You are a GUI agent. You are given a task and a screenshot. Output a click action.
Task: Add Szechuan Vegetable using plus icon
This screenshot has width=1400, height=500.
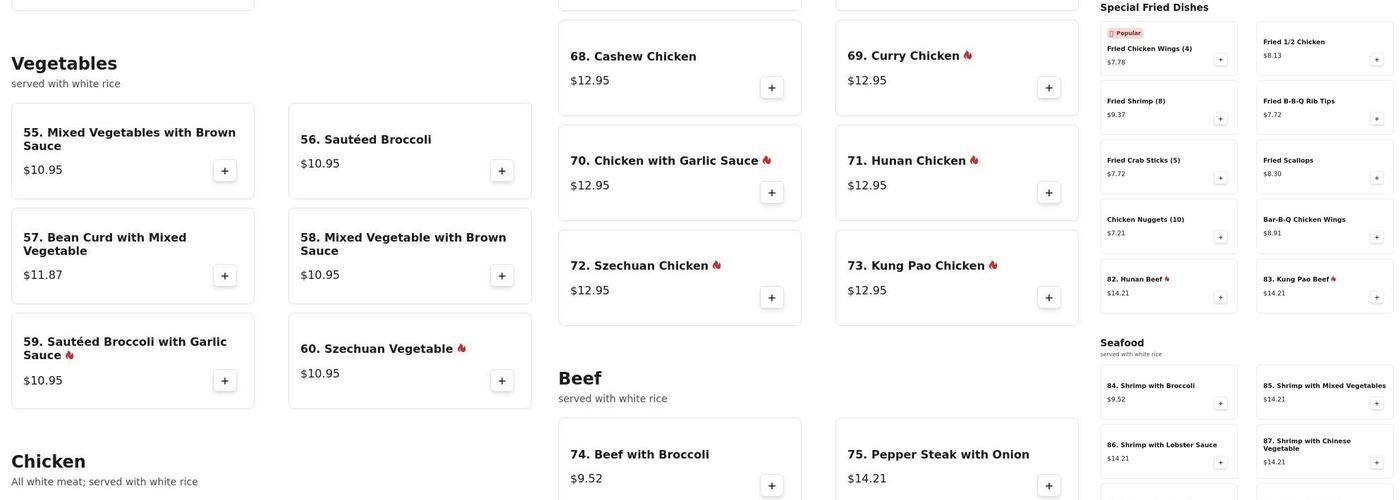point(502,381)
